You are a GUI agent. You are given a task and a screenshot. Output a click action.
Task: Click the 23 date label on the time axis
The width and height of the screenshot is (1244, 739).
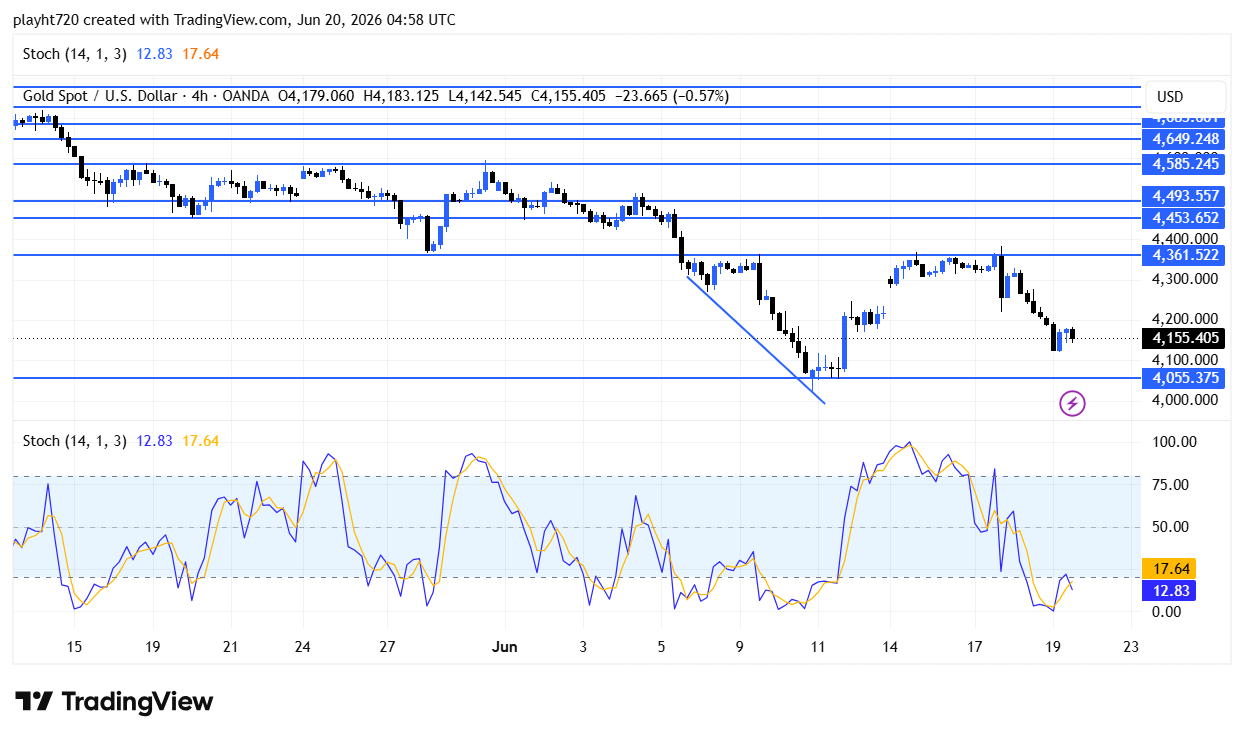tap(1130, 647)
